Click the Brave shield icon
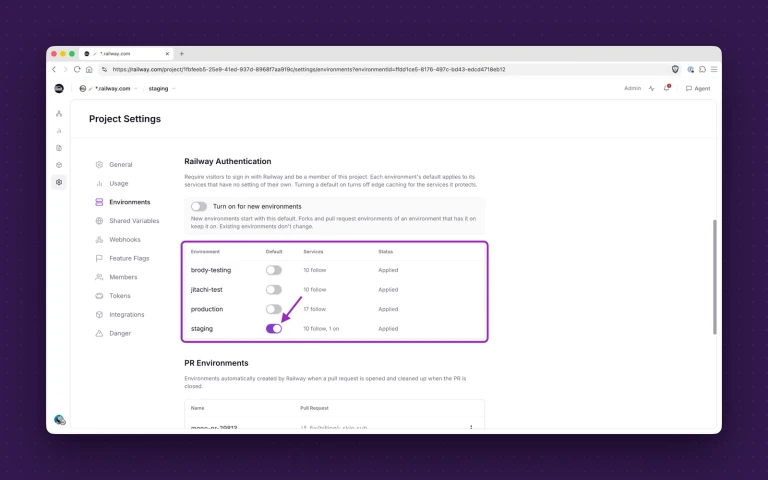768x480 pixels. tap(675, 70)
